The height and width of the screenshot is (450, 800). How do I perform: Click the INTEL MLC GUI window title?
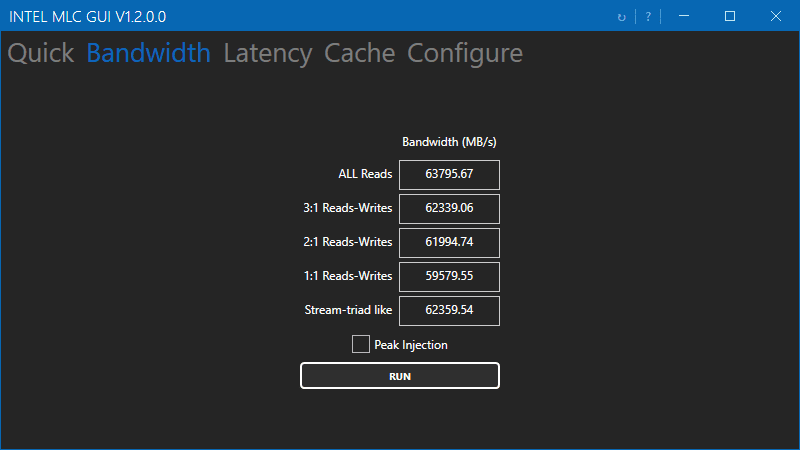[x=88, y=17]
